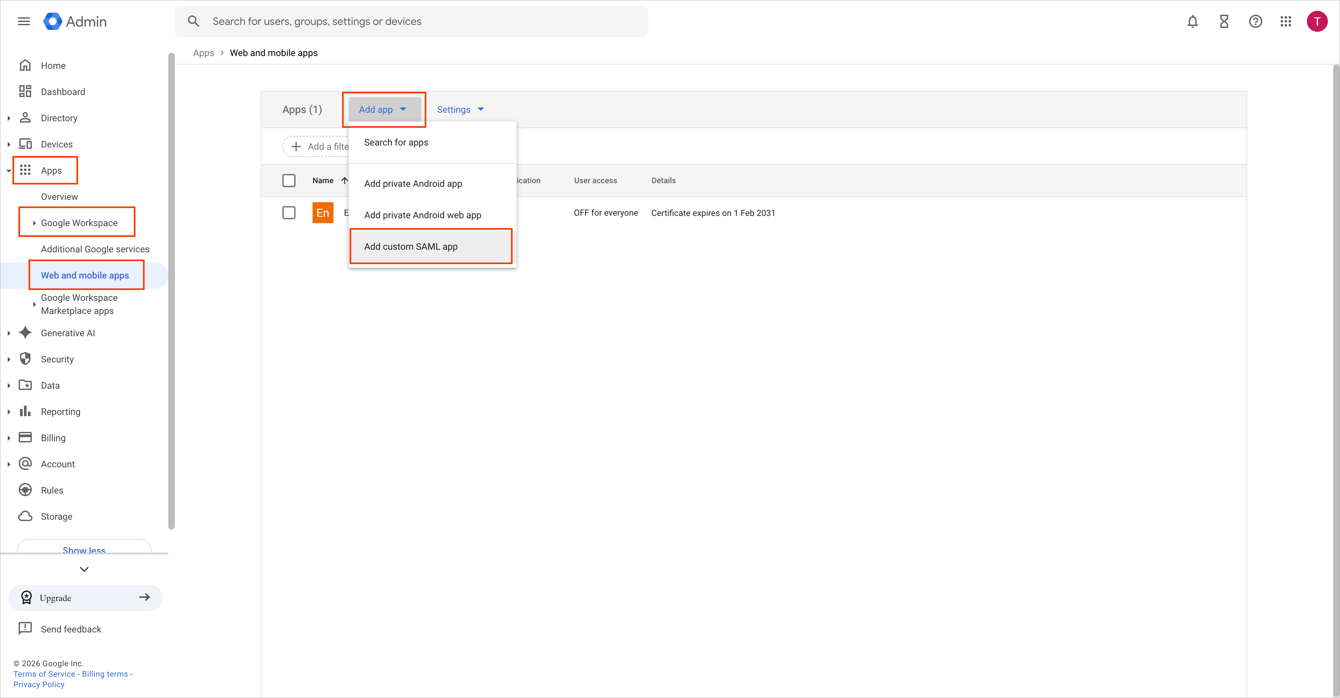
Task: Choose Search for apps
Action: click(x=432, y=142)
